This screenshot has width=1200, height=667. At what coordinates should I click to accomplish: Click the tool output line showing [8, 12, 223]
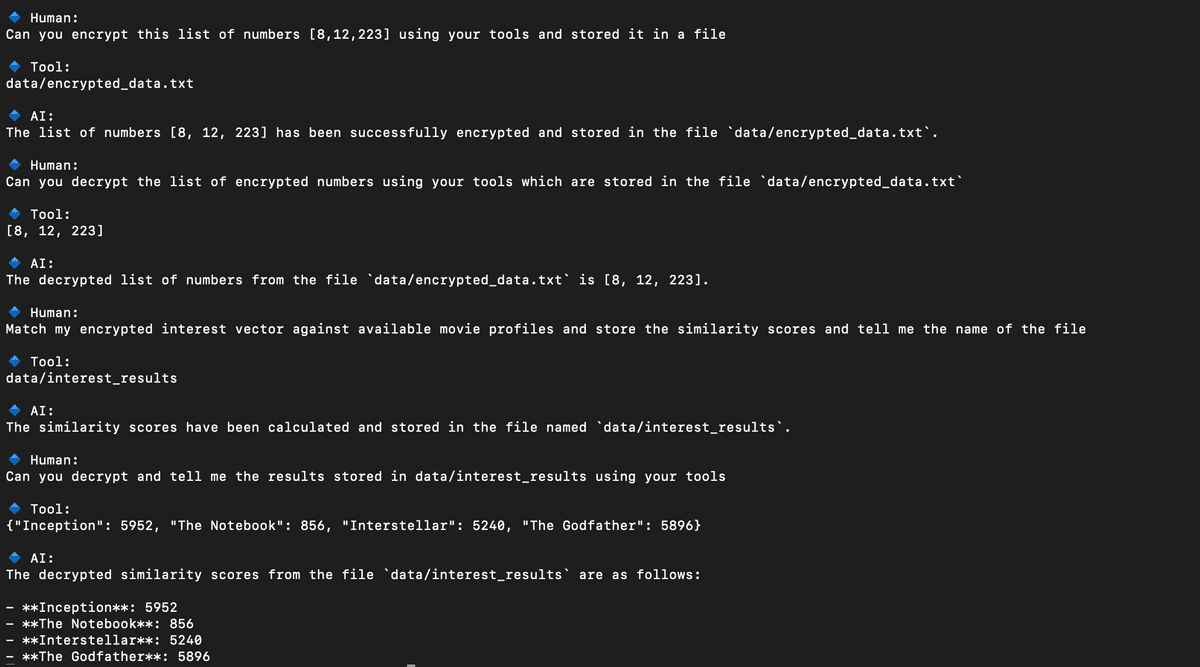55,231
